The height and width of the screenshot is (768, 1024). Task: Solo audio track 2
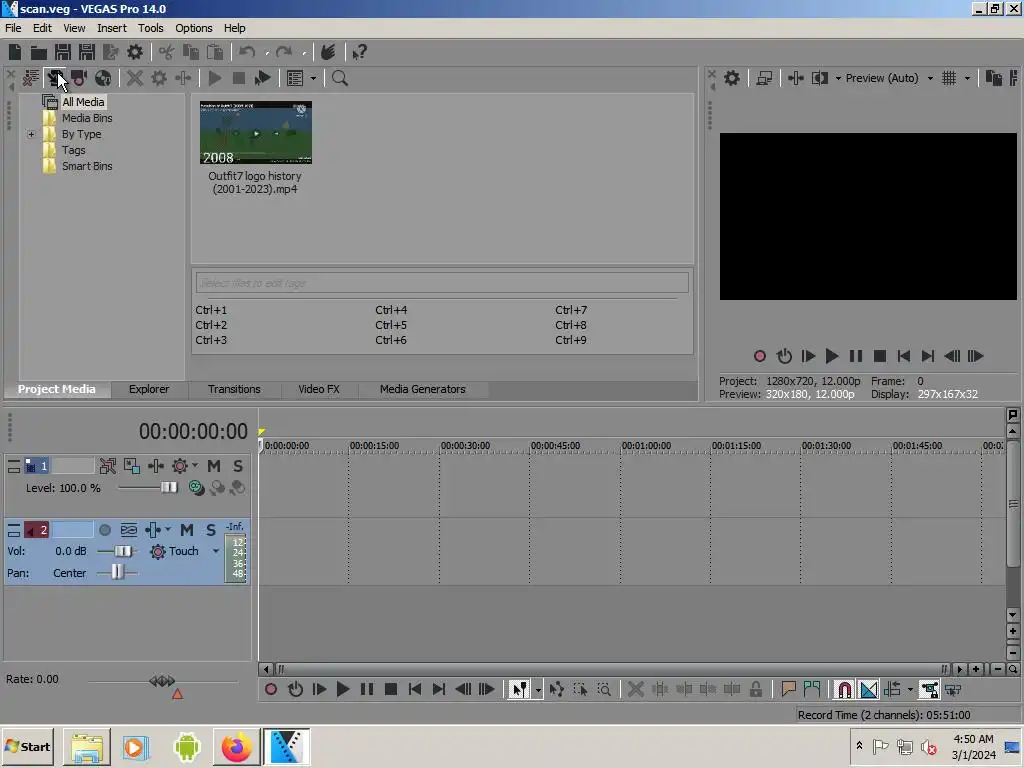210,530
